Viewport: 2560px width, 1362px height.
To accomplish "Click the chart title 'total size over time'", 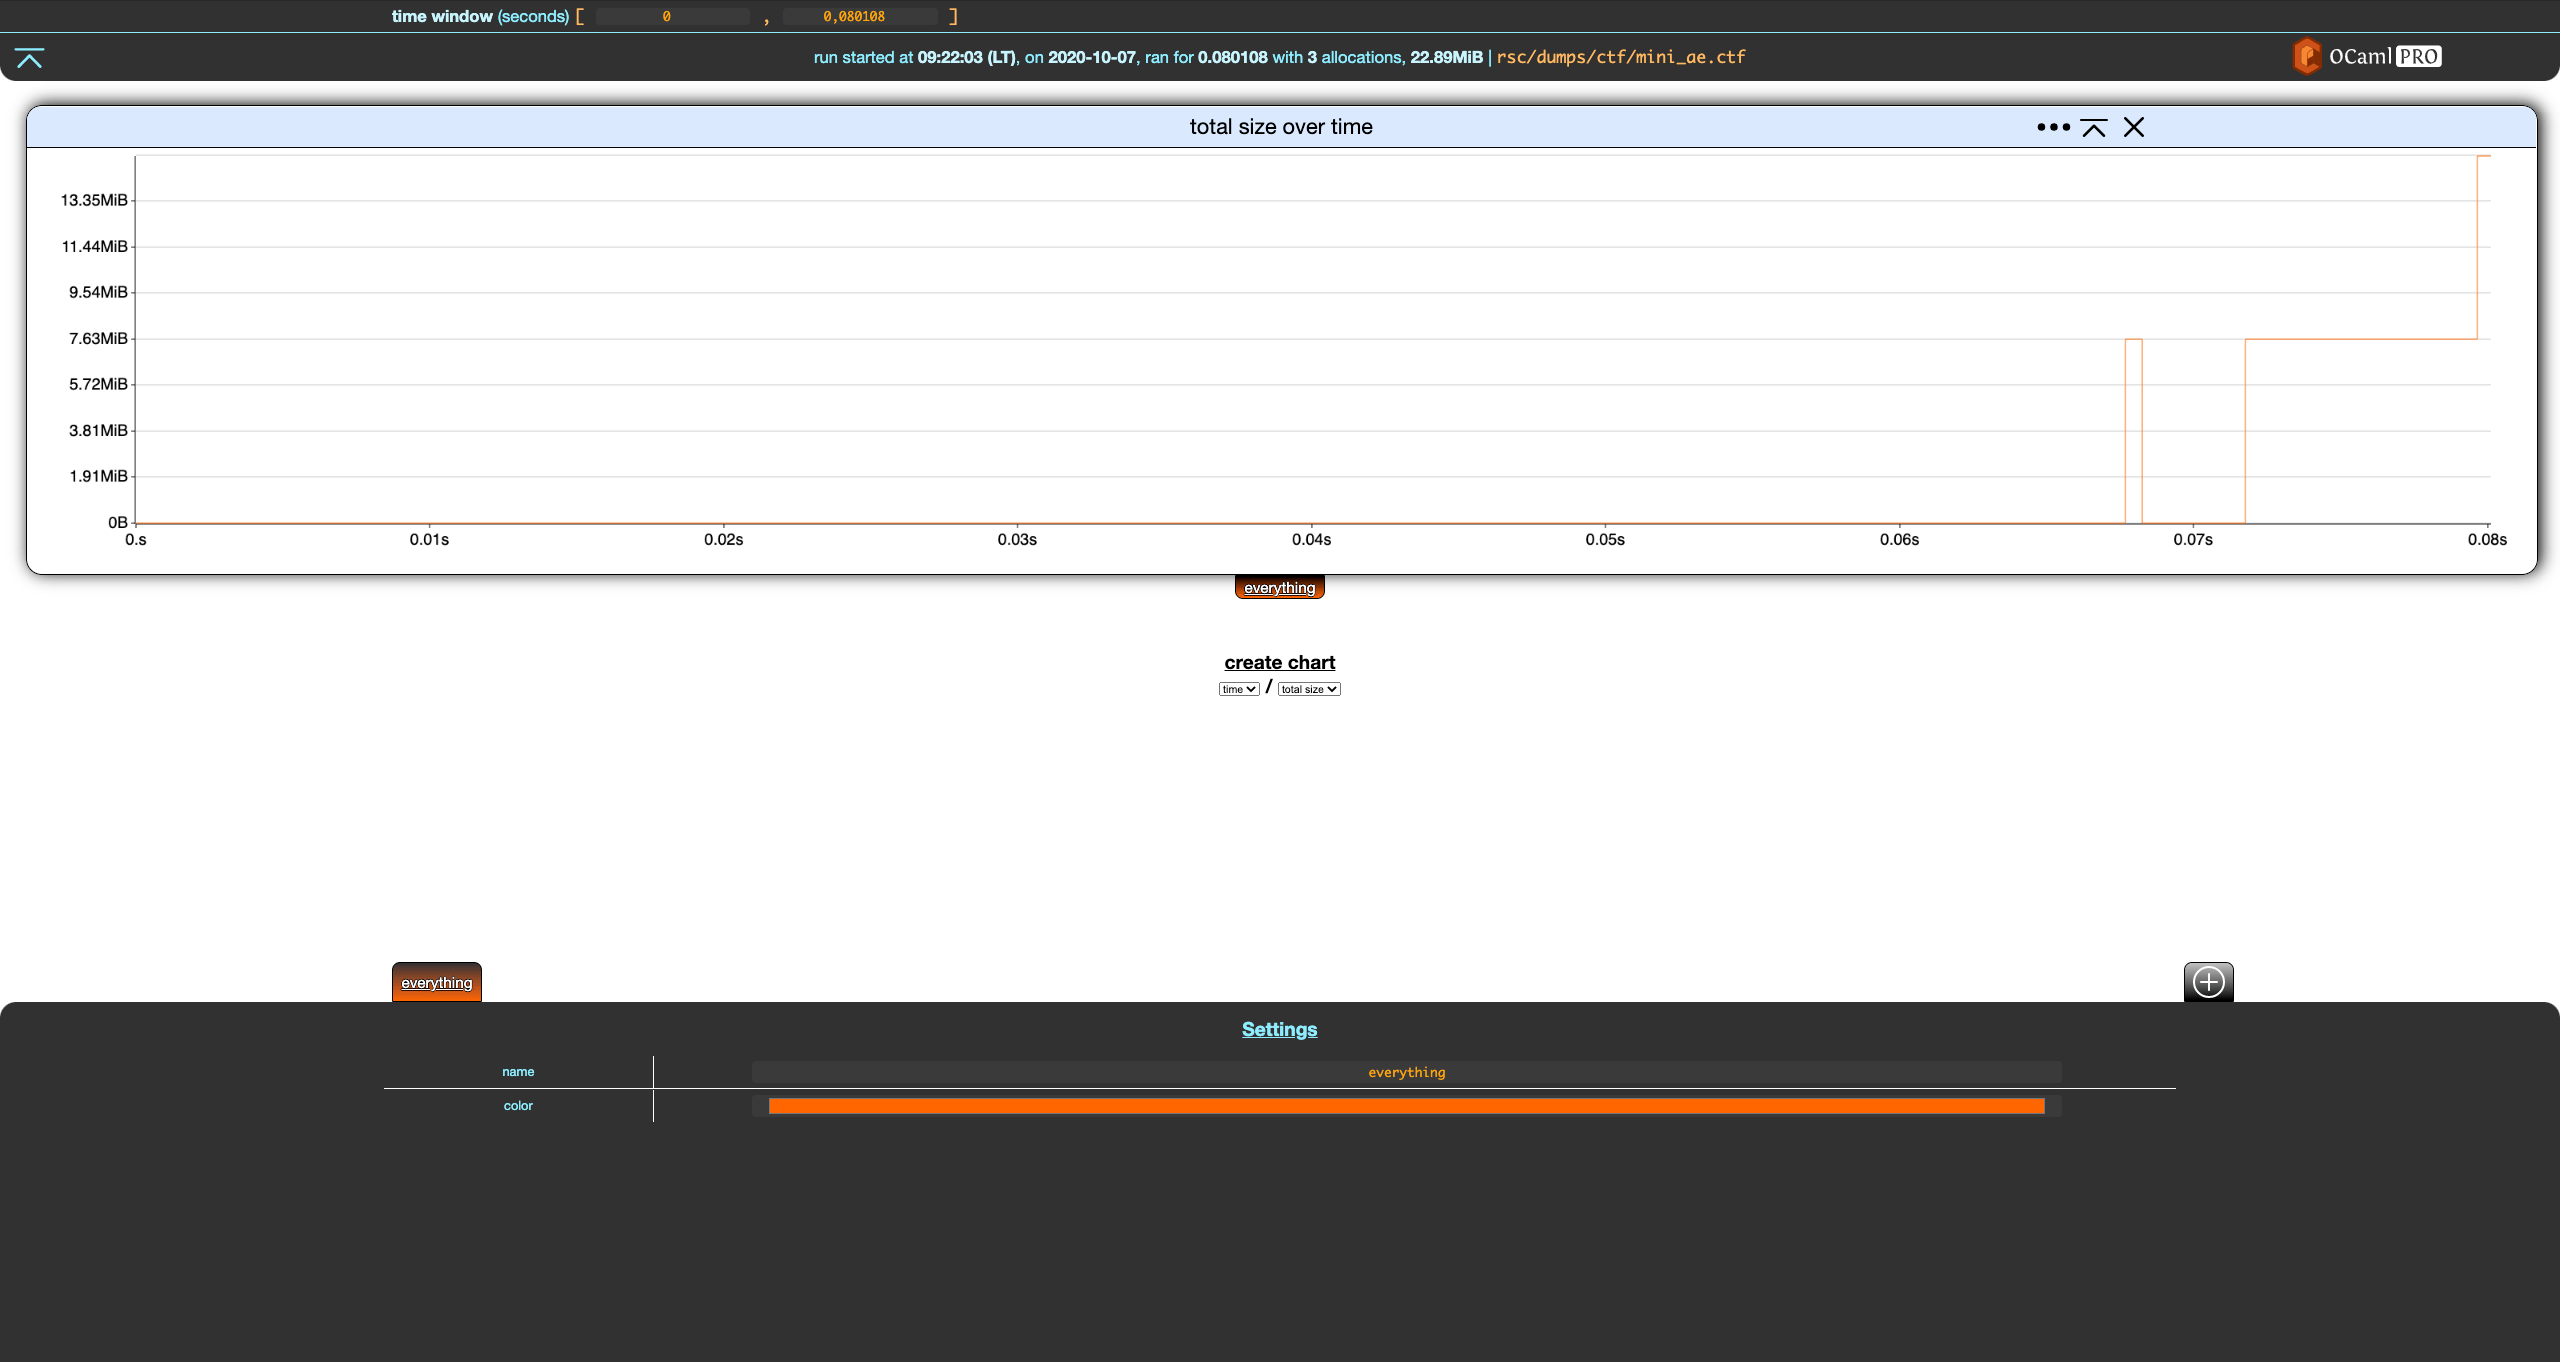I will pos(1280,127).
